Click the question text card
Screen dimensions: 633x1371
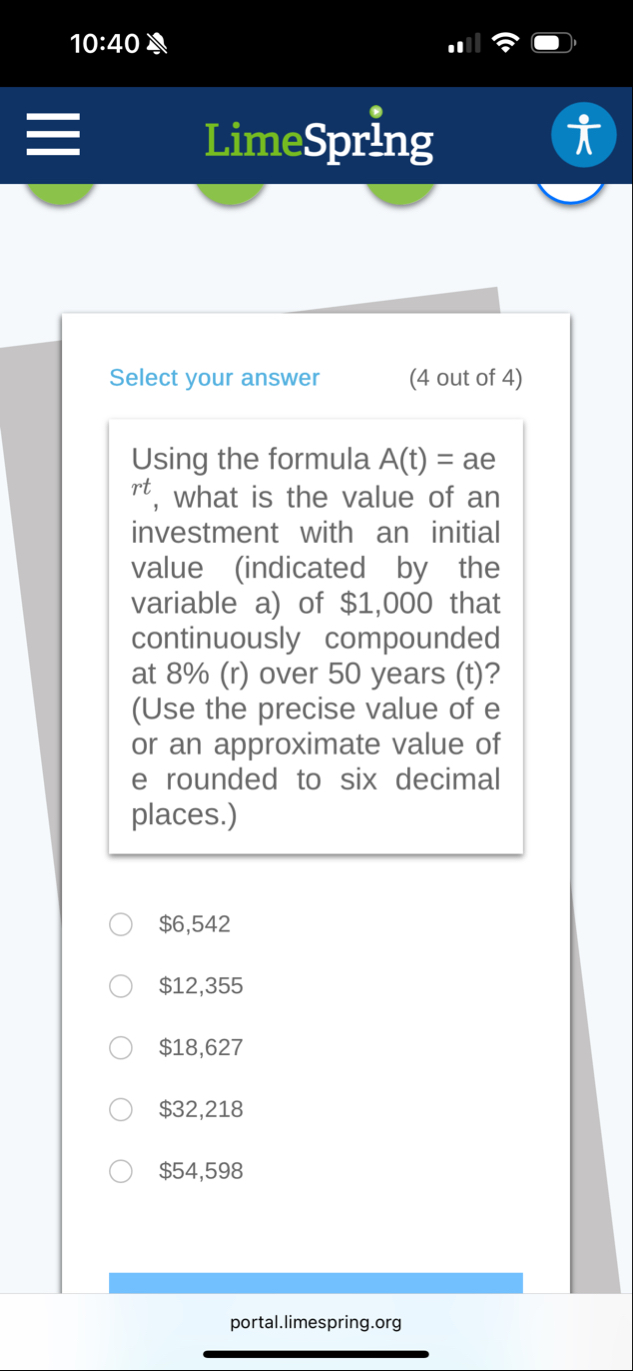[x=316, y=635]
